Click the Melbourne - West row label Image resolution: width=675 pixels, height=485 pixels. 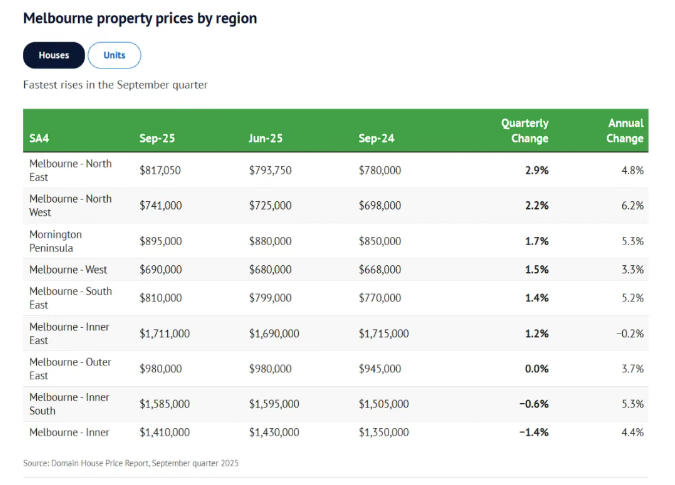(69, 269)
